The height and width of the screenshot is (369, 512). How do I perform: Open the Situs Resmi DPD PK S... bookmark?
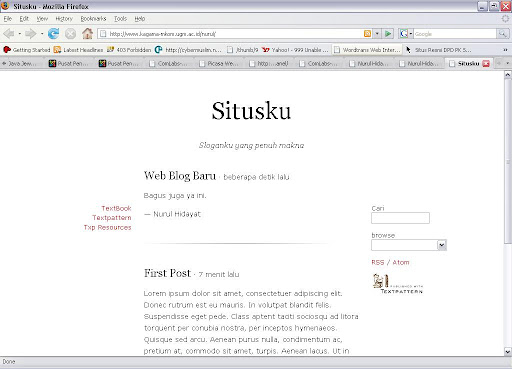pyautogui.click(x=438, y=50)
